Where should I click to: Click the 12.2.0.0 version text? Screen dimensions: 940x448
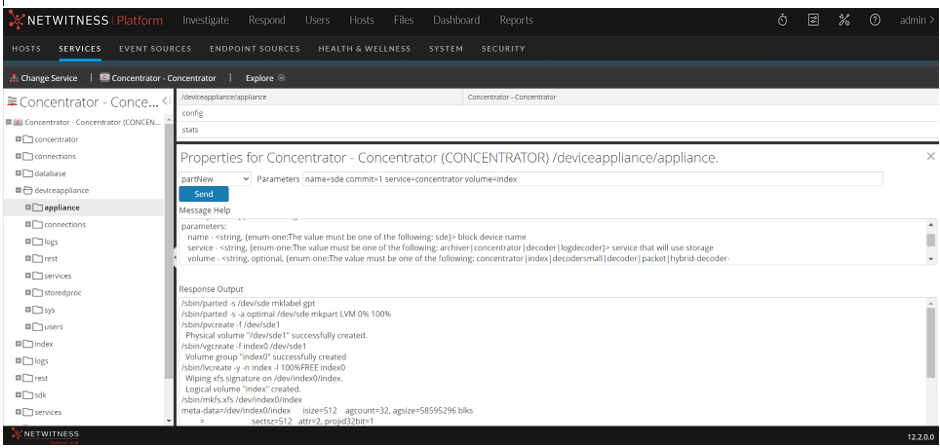[x=920, y=437]
